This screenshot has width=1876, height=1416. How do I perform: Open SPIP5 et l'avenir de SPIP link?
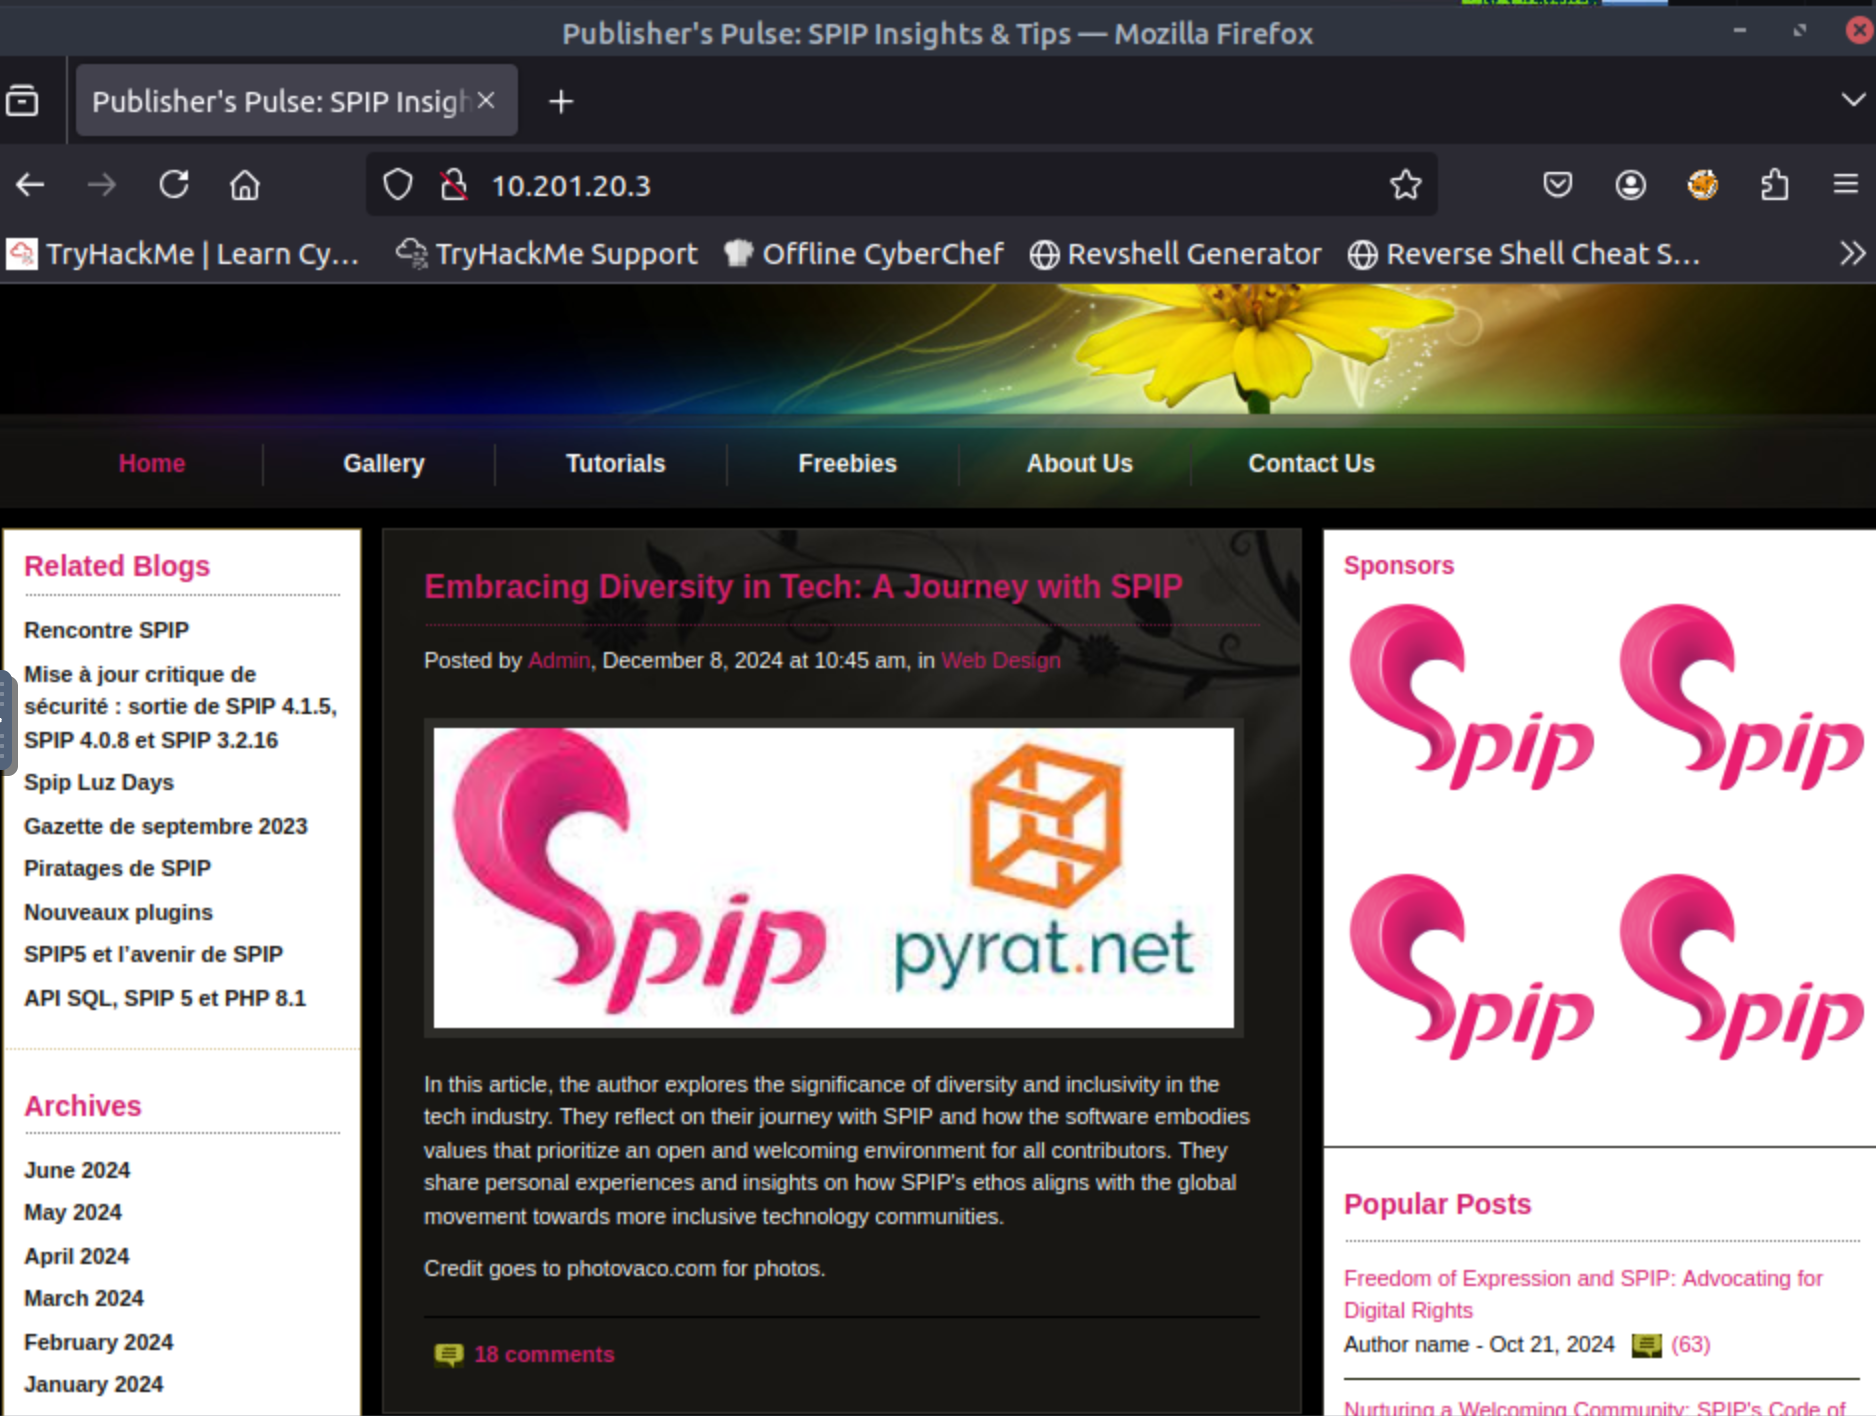coord(154,955)
